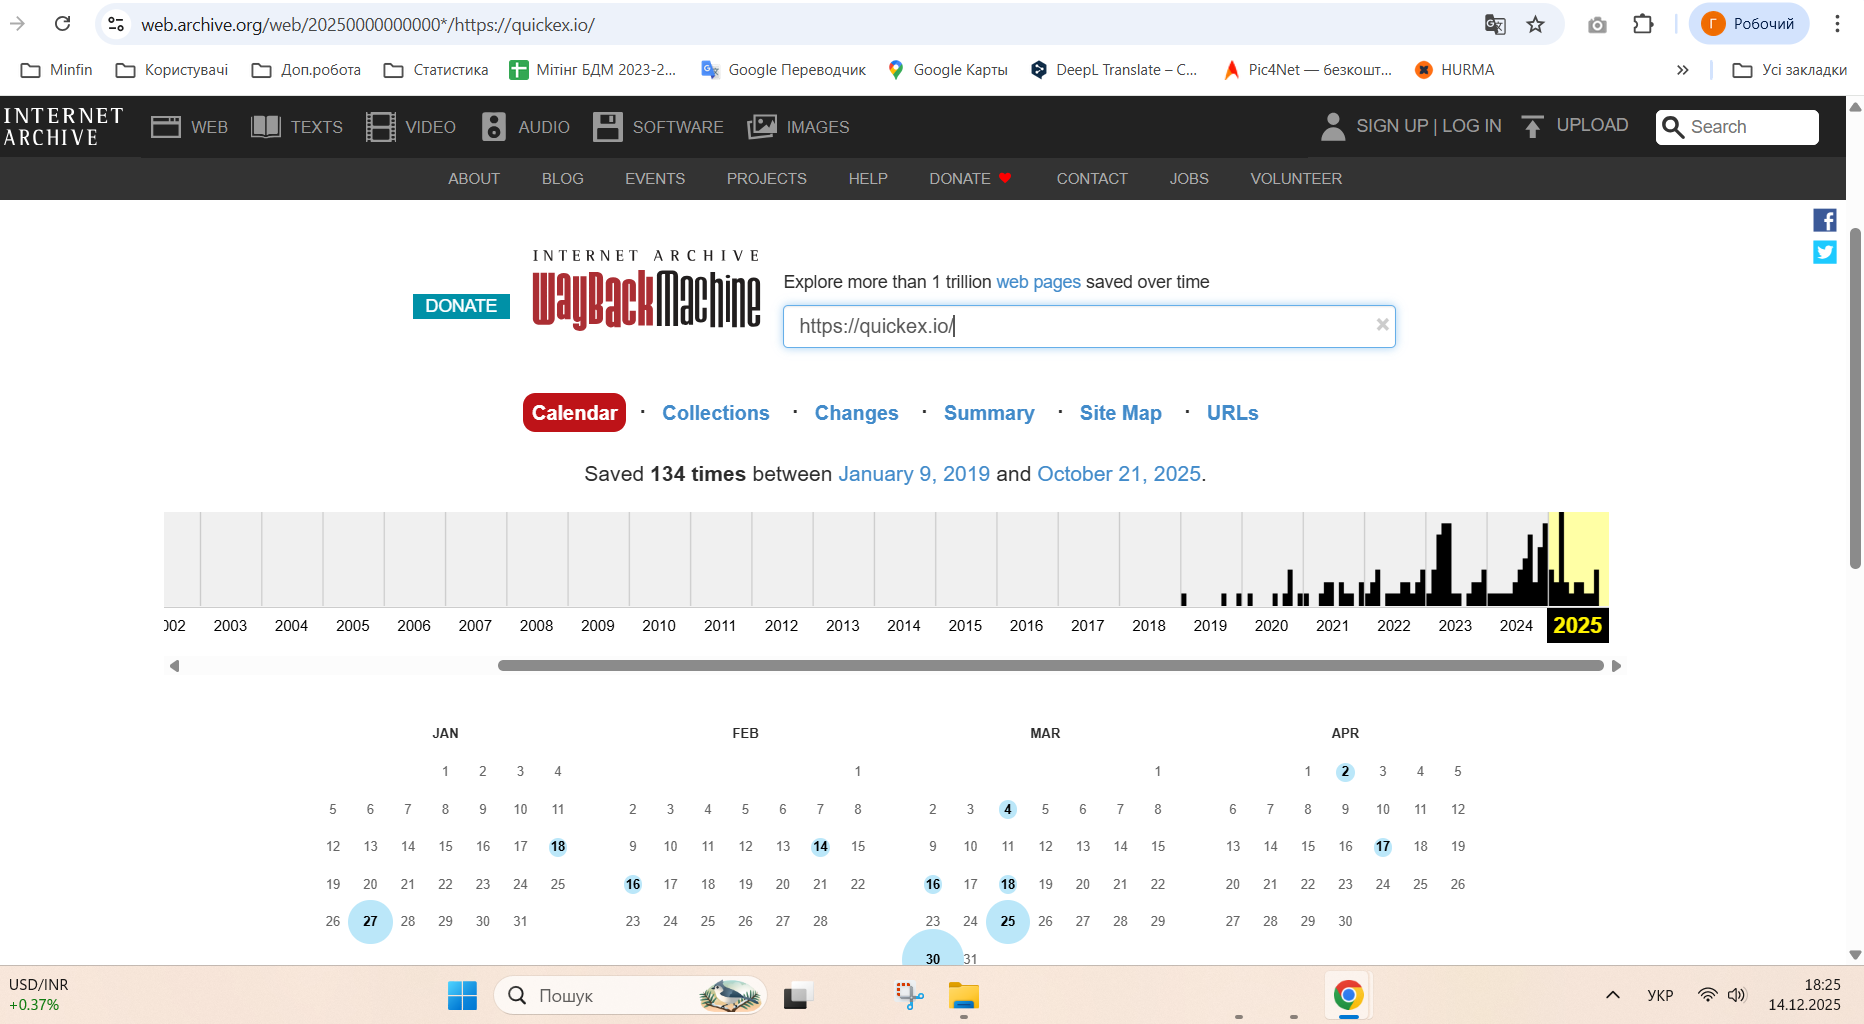Image resolution: width=1864 pixels, height=1024 pixels.
Task: Click the Internet Archive Search field
Action: coord(1737,127)
